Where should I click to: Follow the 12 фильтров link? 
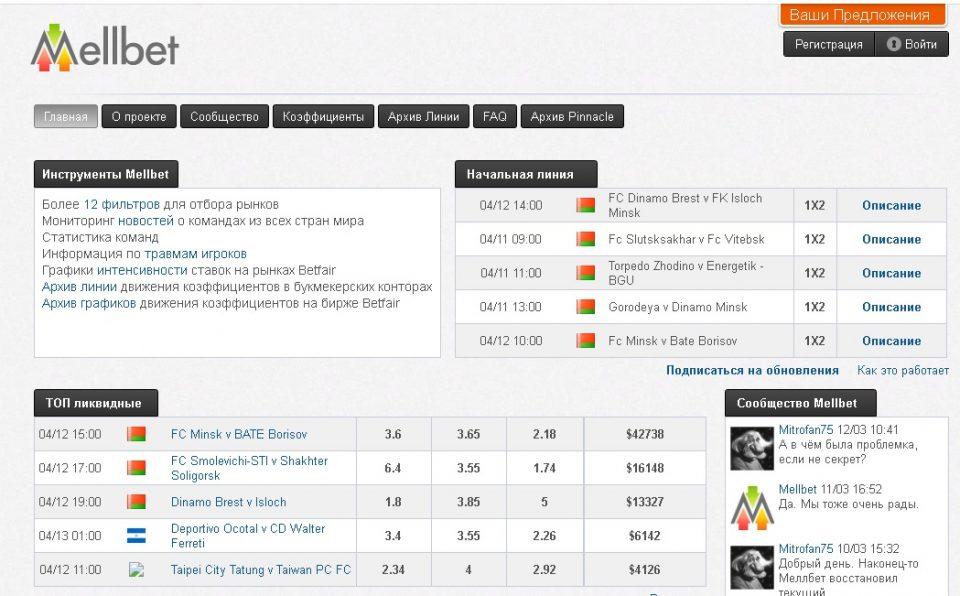[x=121, y=204]
